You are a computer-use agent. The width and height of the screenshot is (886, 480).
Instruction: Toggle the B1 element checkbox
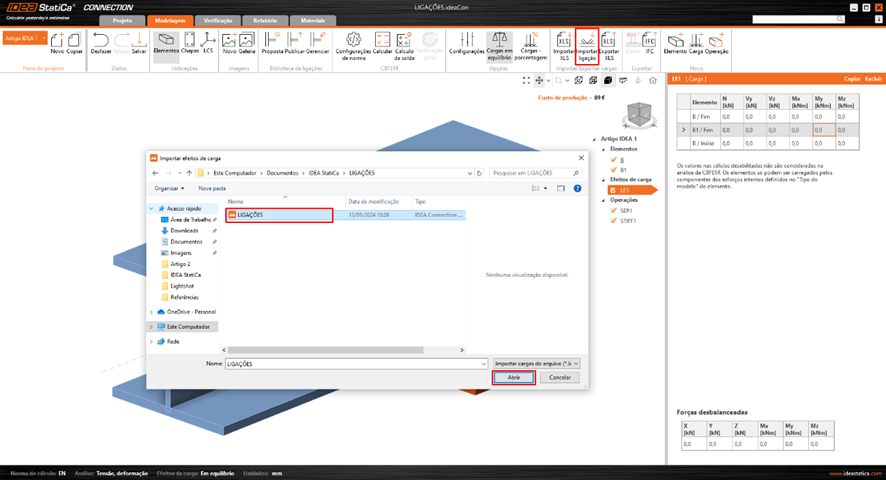(614, 169)
